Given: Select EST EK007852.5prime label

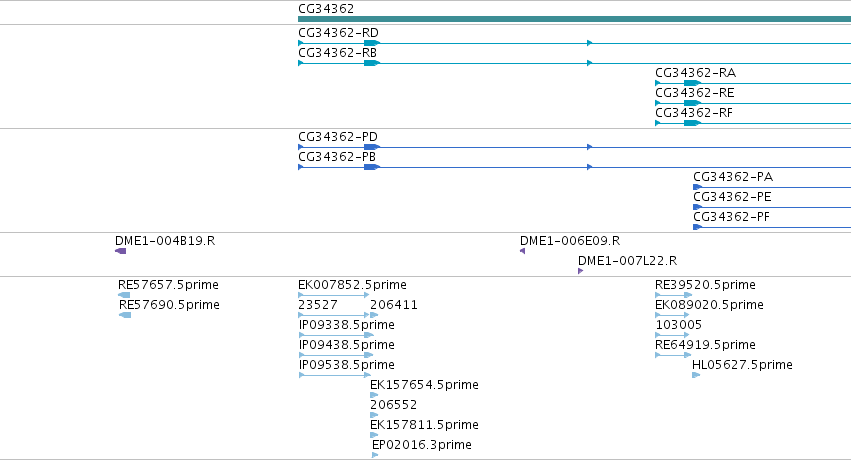Looking at the screenshot, I should 352,285.
